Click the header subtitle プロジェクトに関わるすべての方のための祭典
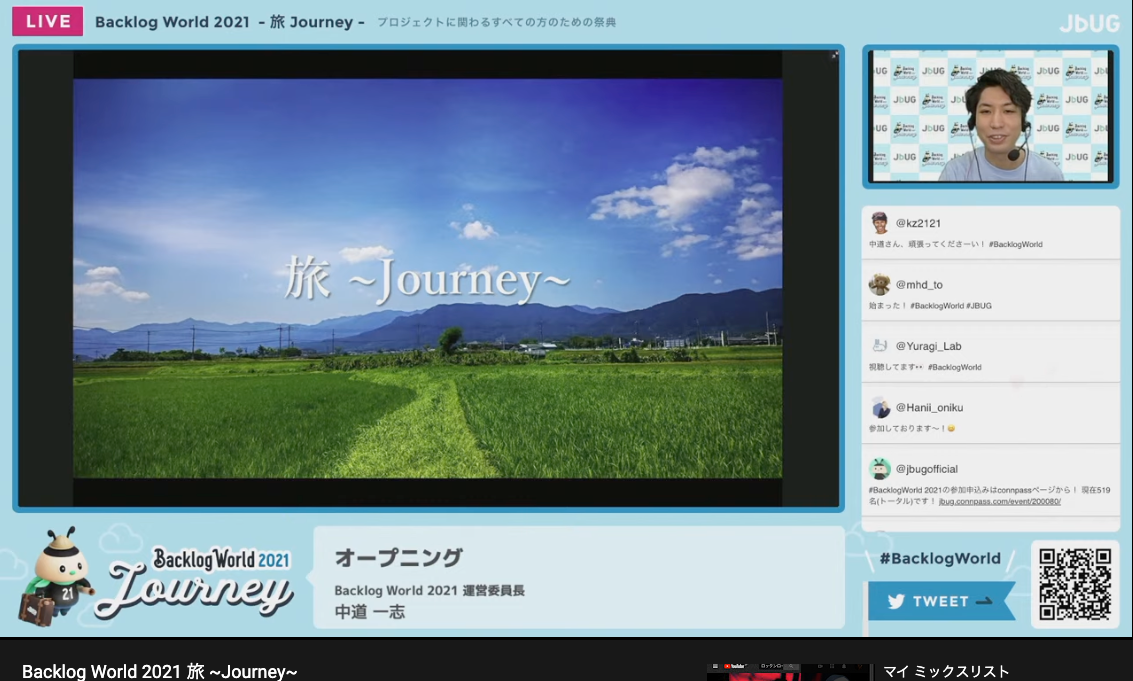Image resolution: width=1133 pixels, height=681 pixels. point(496,22)
